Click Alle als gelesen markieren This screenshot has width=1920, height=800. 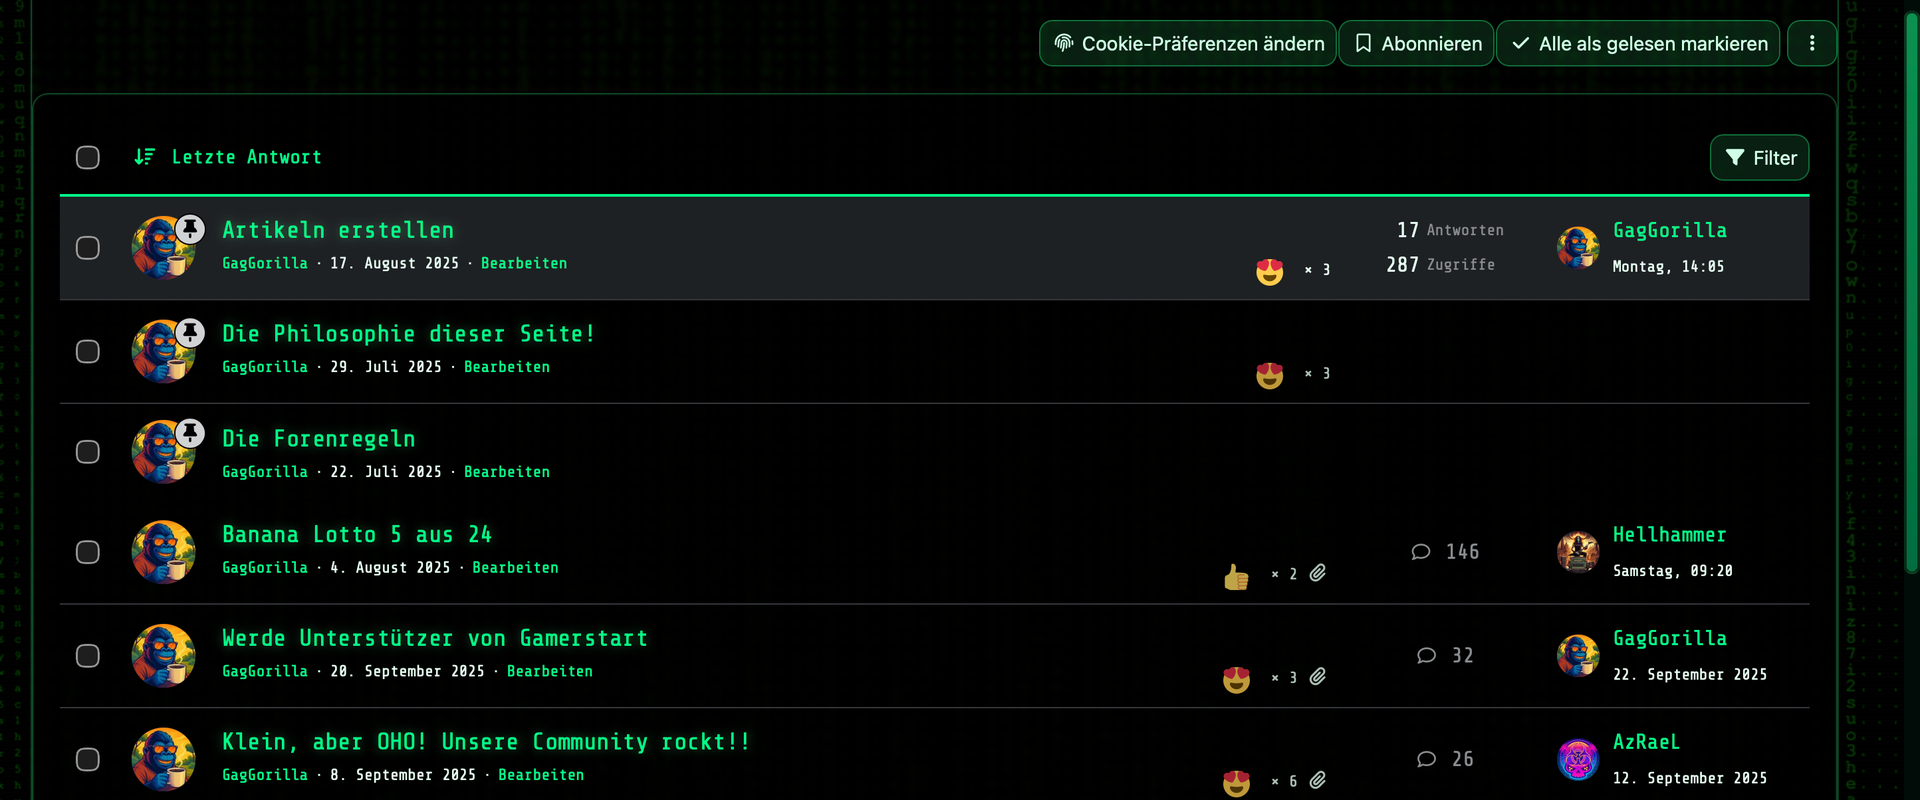pos(1638,44)
